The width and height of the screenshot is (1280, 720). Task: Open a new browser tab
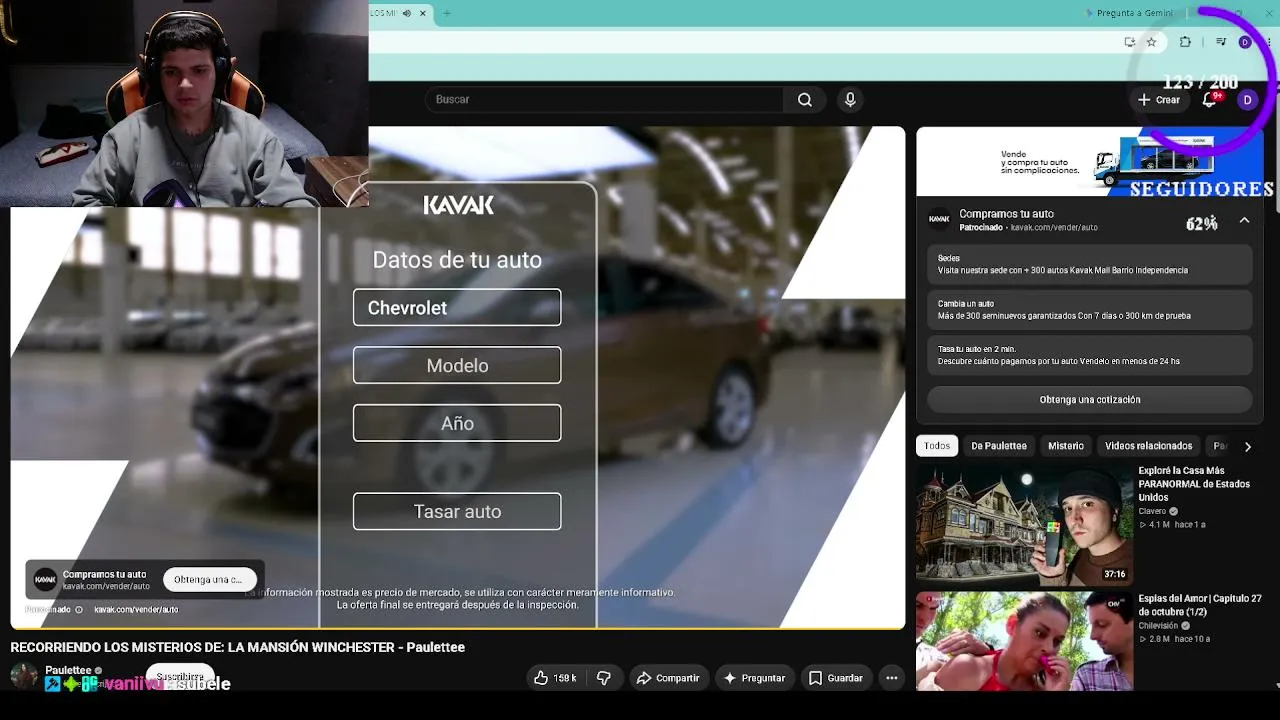[447, 13]
